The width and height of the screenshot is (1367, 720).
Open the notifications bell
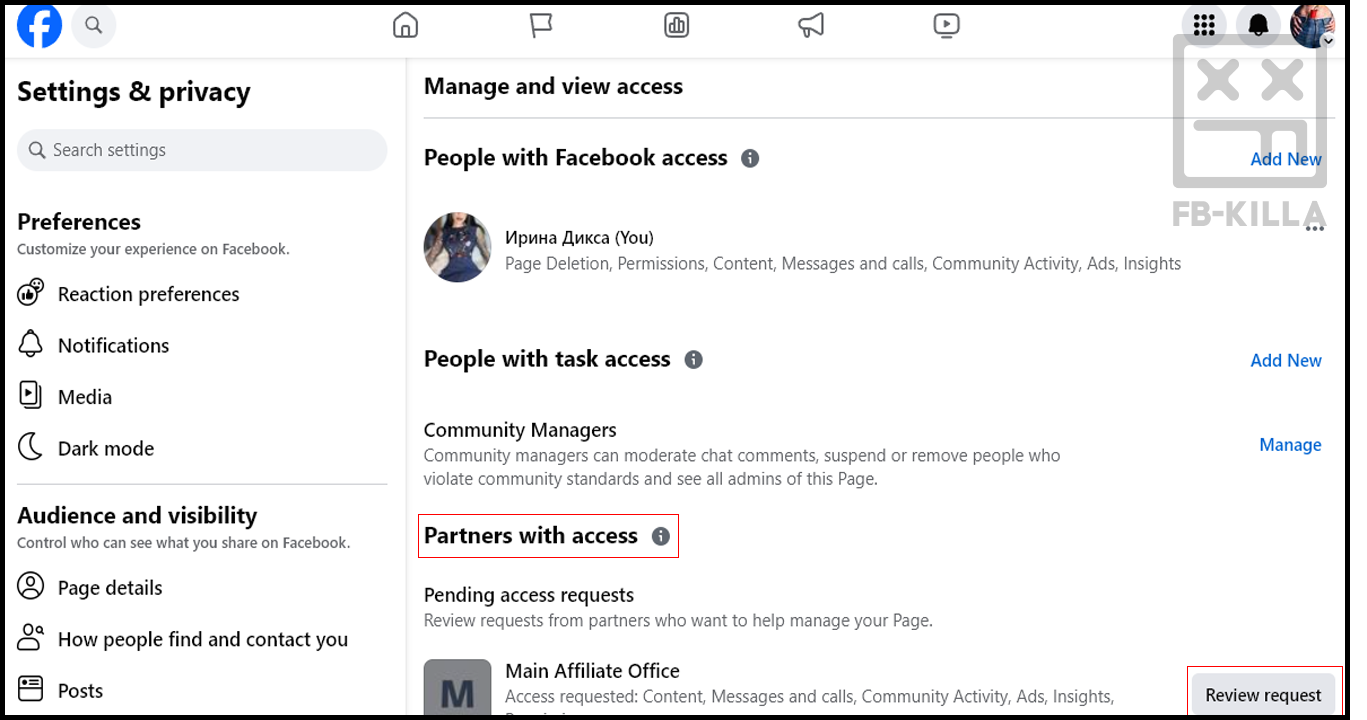1259,26
